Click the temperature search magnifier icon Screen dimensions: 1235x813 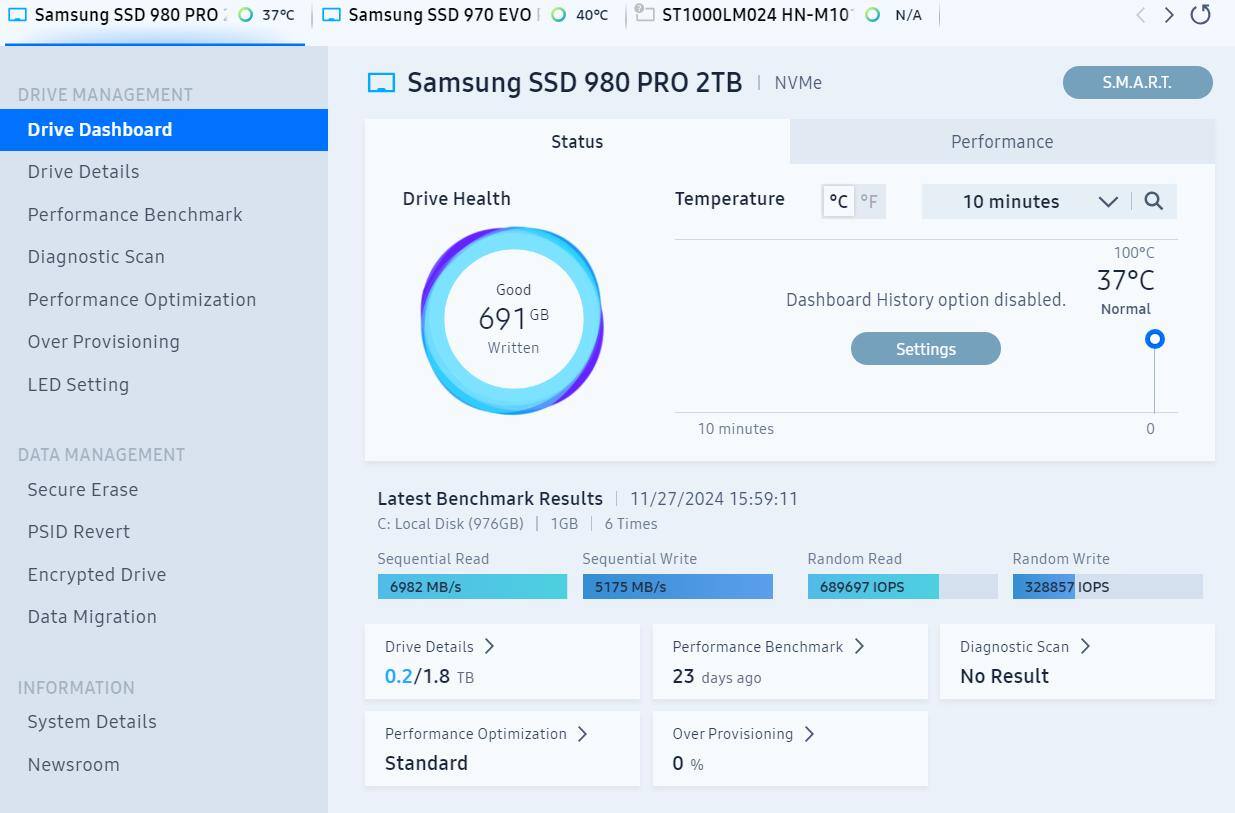tap(1153, 201)
